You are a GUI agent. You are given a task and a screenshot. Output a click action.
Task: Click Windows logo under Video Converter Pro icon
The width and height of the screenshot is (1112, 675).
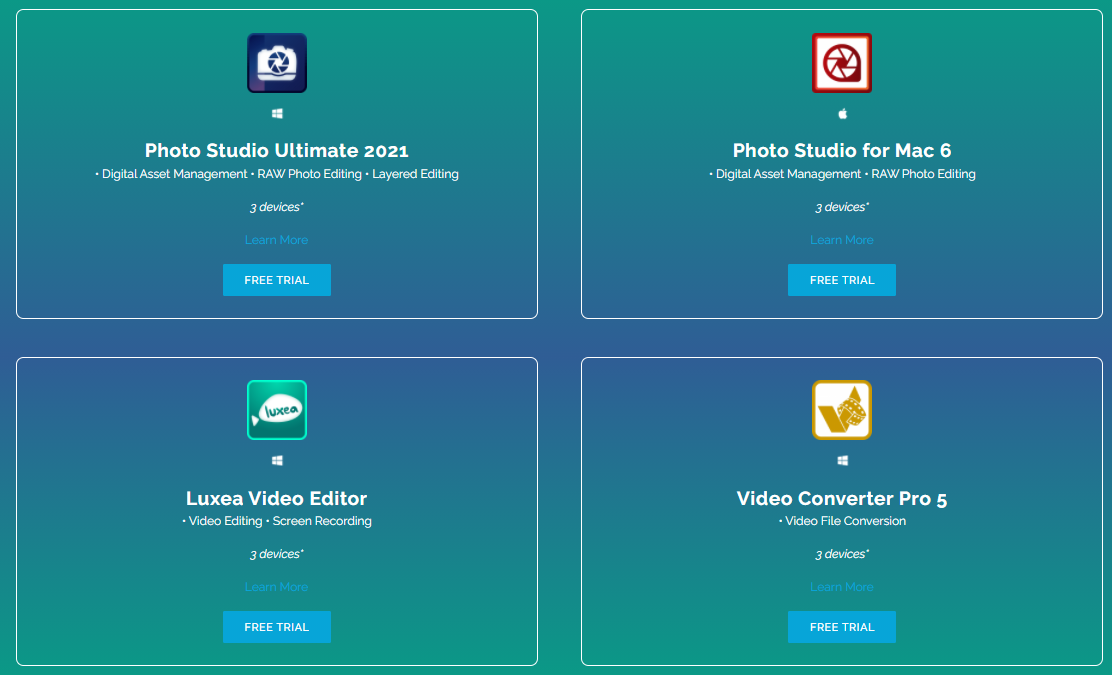coord(843,461)
